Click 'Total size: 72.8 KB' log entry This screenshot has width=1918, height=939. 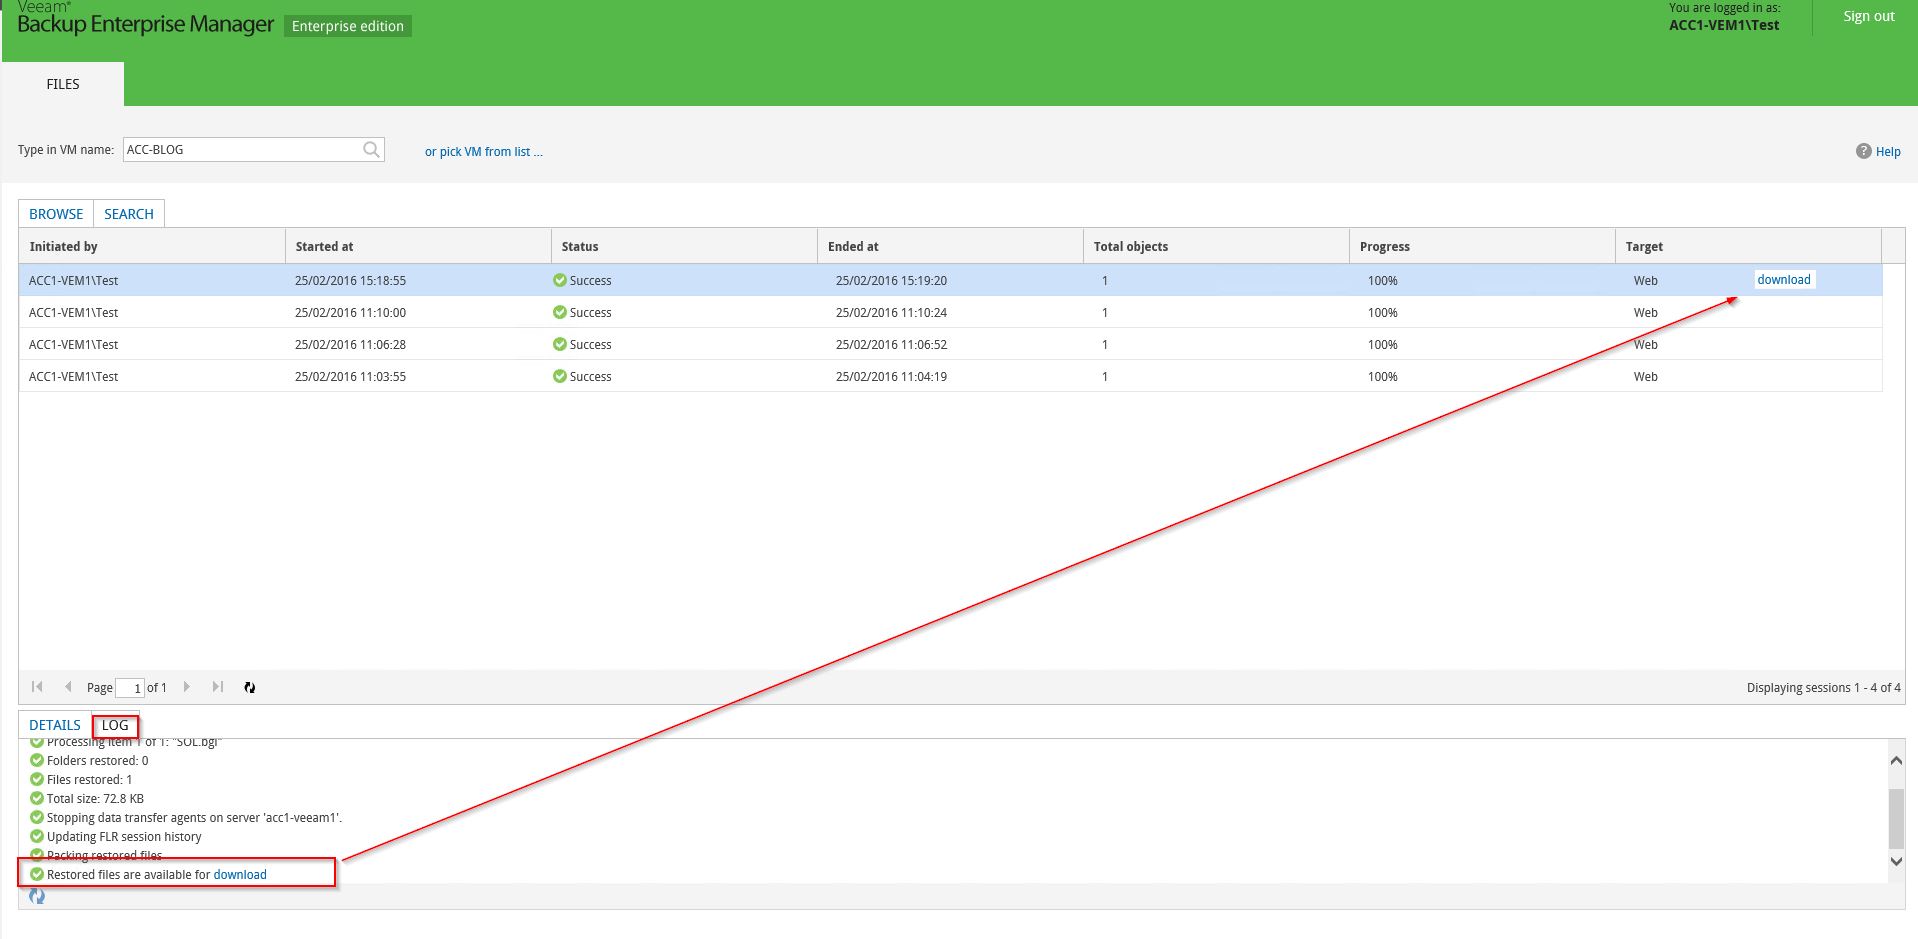(x=95, y=799)
